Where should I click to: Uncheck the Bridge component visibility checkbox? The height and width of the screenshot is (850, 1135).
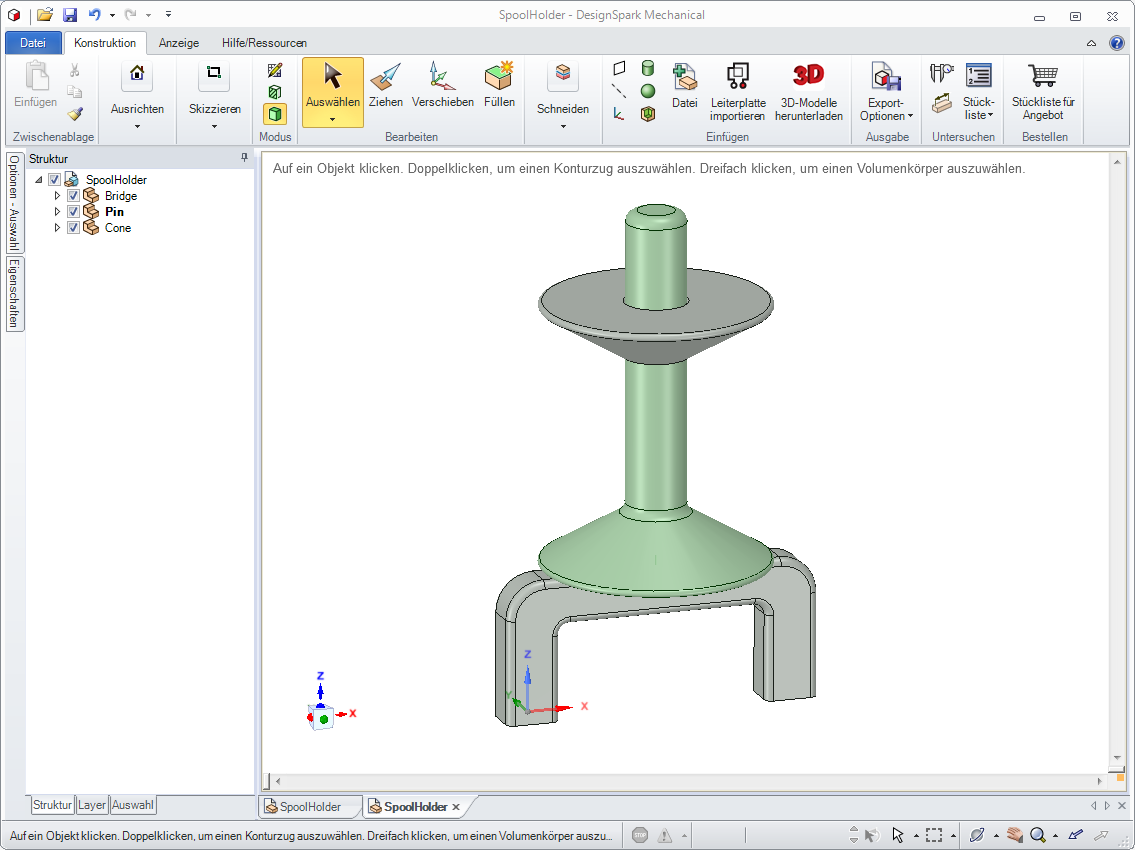coord(73,196)
